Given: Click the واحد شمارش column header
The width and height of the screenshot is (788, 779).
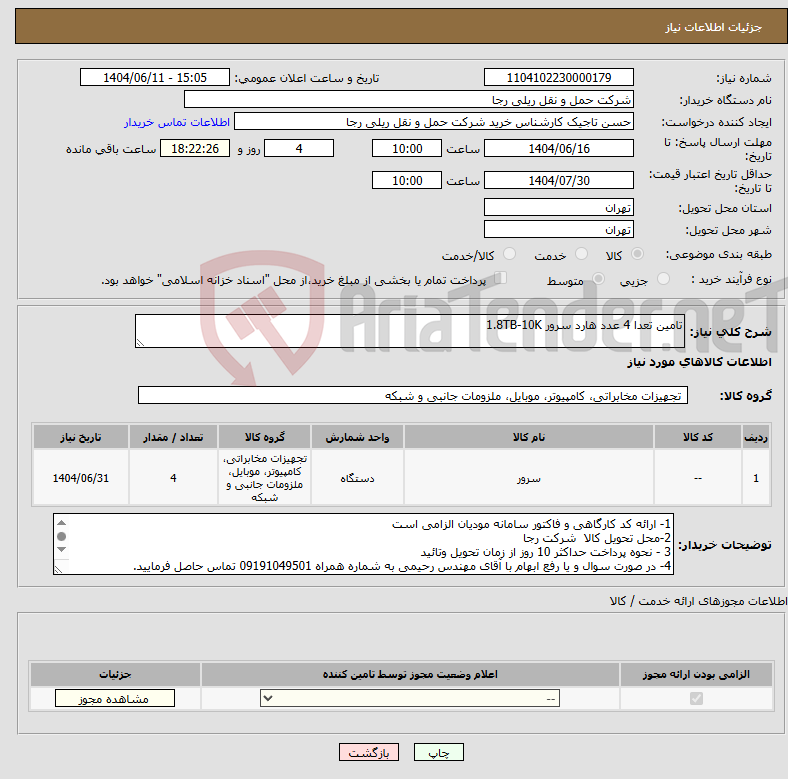Looking at the screenshot, I should coord(357,437).
